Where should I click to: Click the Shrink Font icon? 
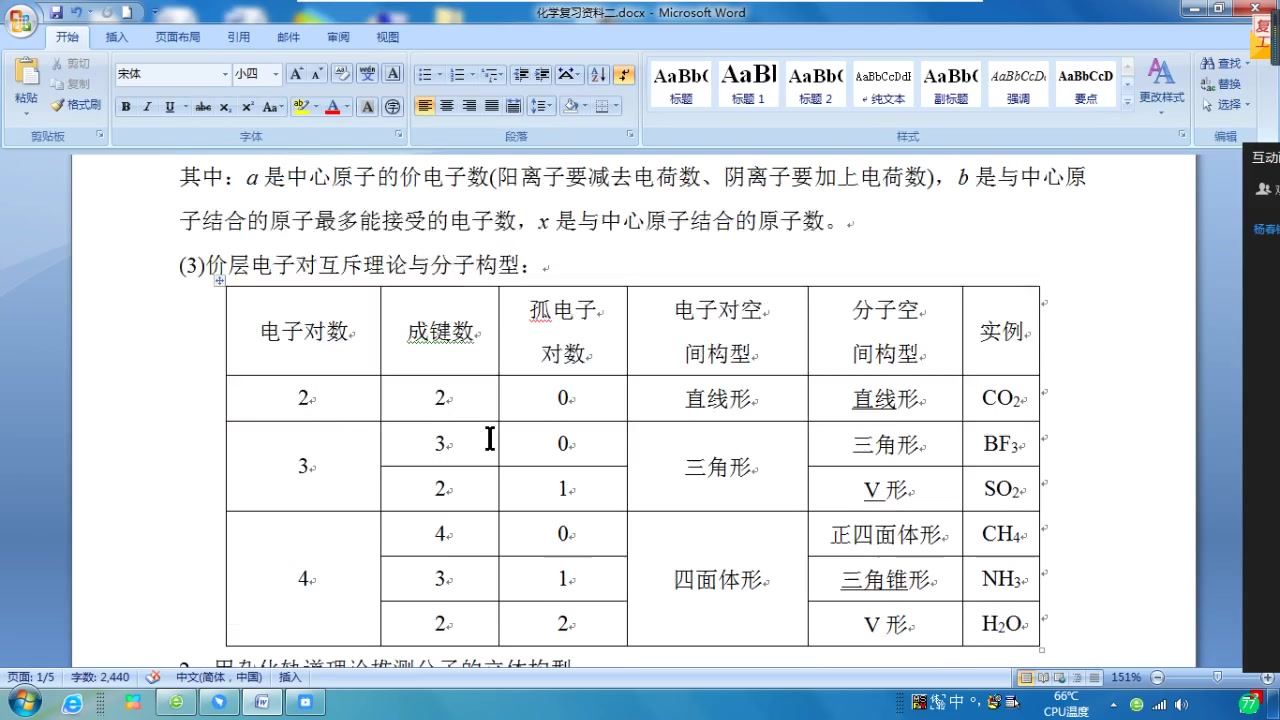click(x=317, y=74)
